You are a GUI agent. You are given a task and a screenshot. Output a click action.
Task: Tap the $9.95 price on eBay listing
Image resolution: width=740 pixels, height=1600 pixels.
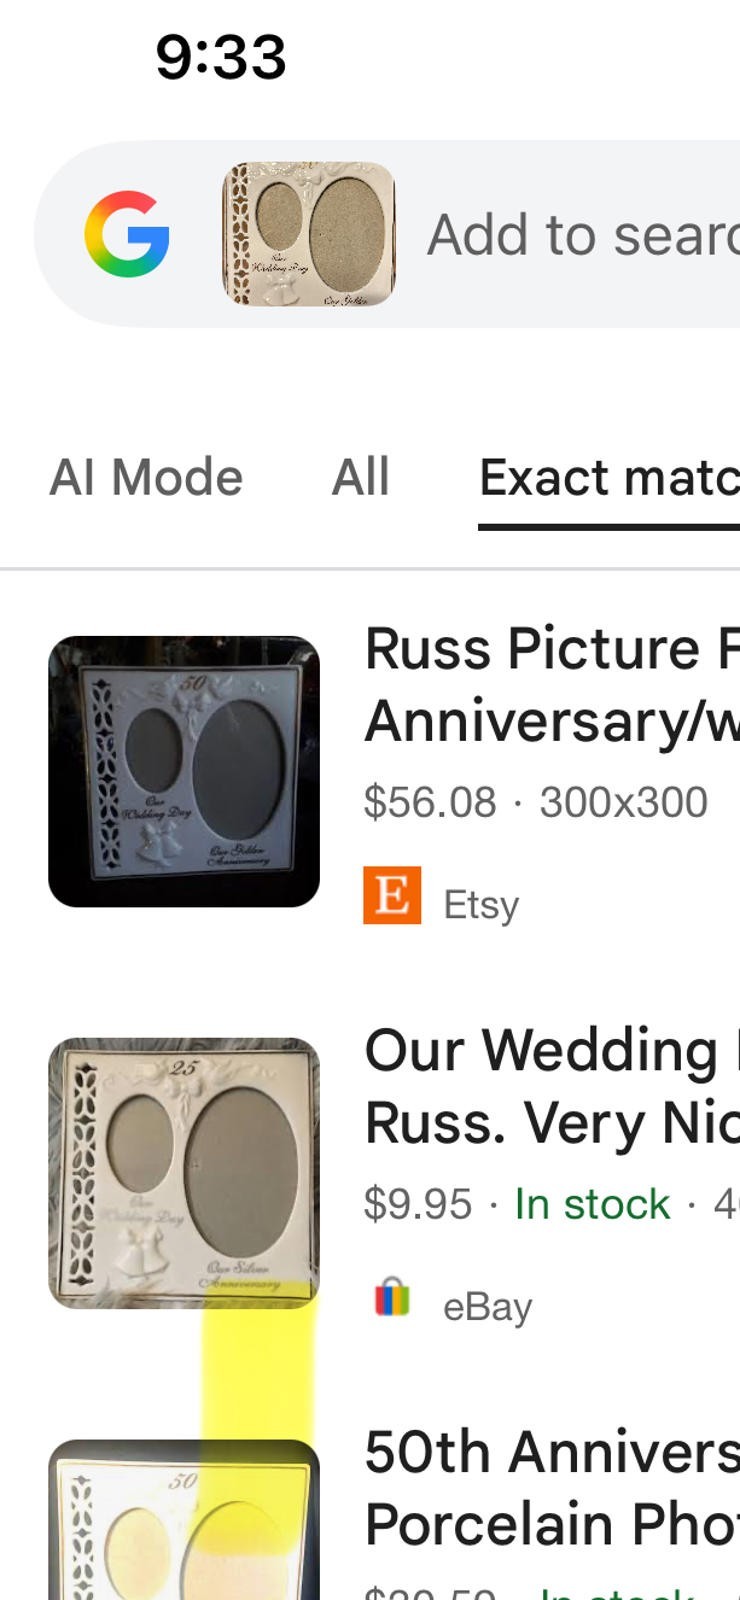click(x=418, y=1204)
